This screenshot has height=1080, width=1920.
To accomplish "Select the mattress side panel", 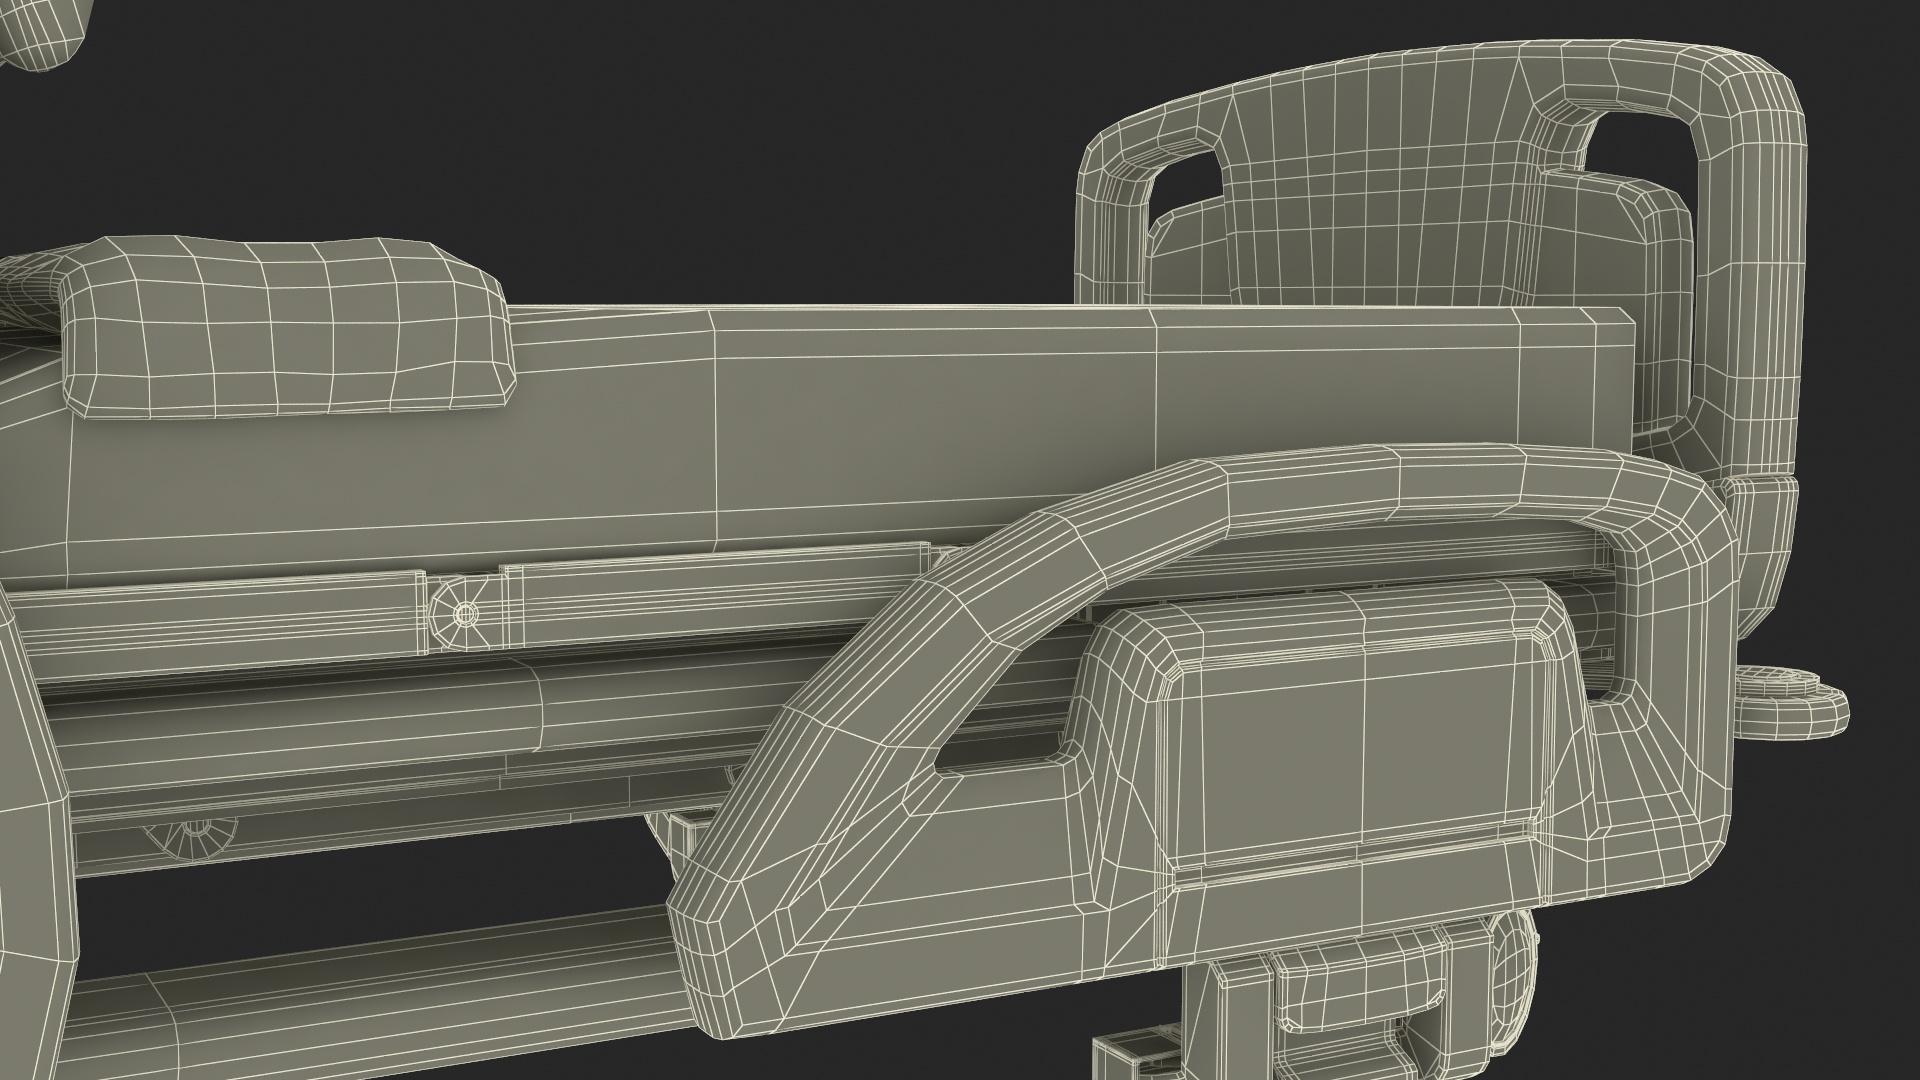I will pos(820,430).
